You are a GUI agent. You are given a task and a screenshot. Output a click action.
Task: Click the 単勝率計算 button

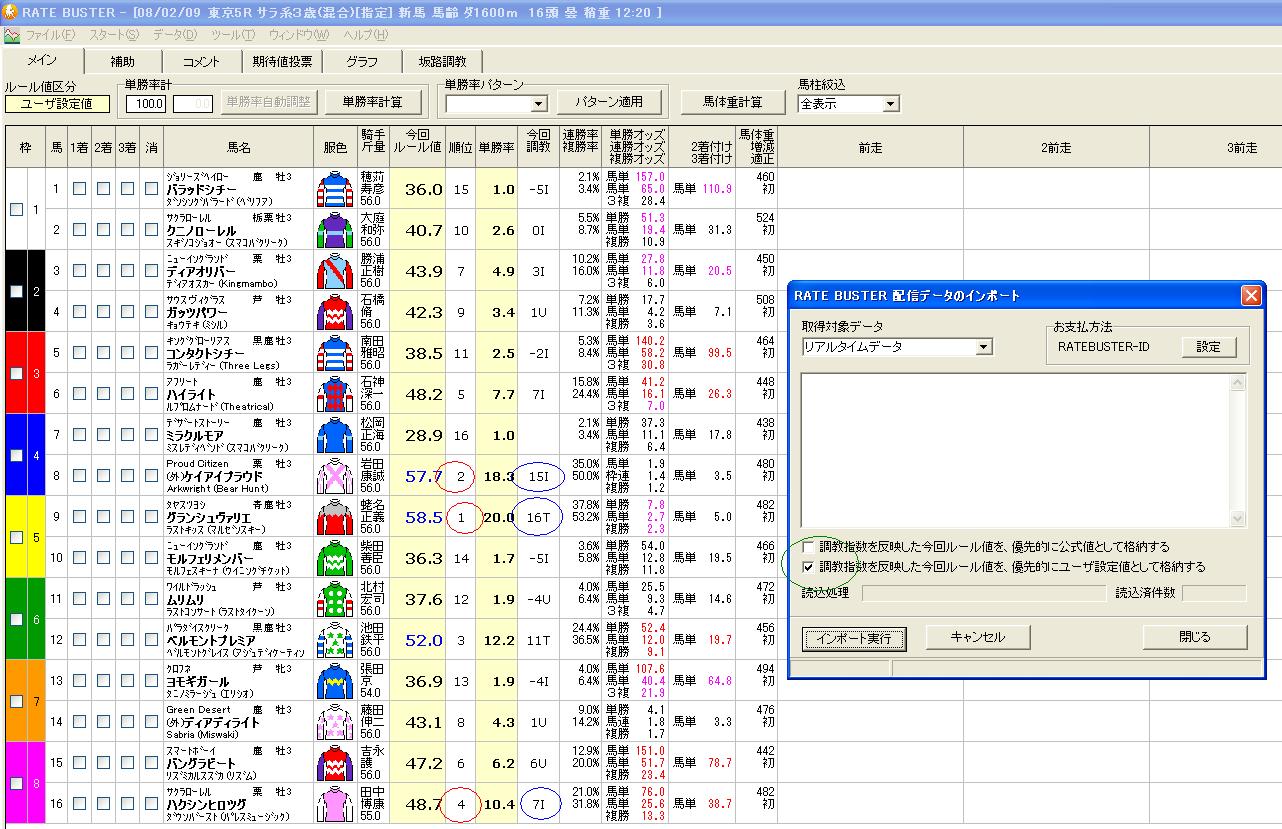[373, 101]
